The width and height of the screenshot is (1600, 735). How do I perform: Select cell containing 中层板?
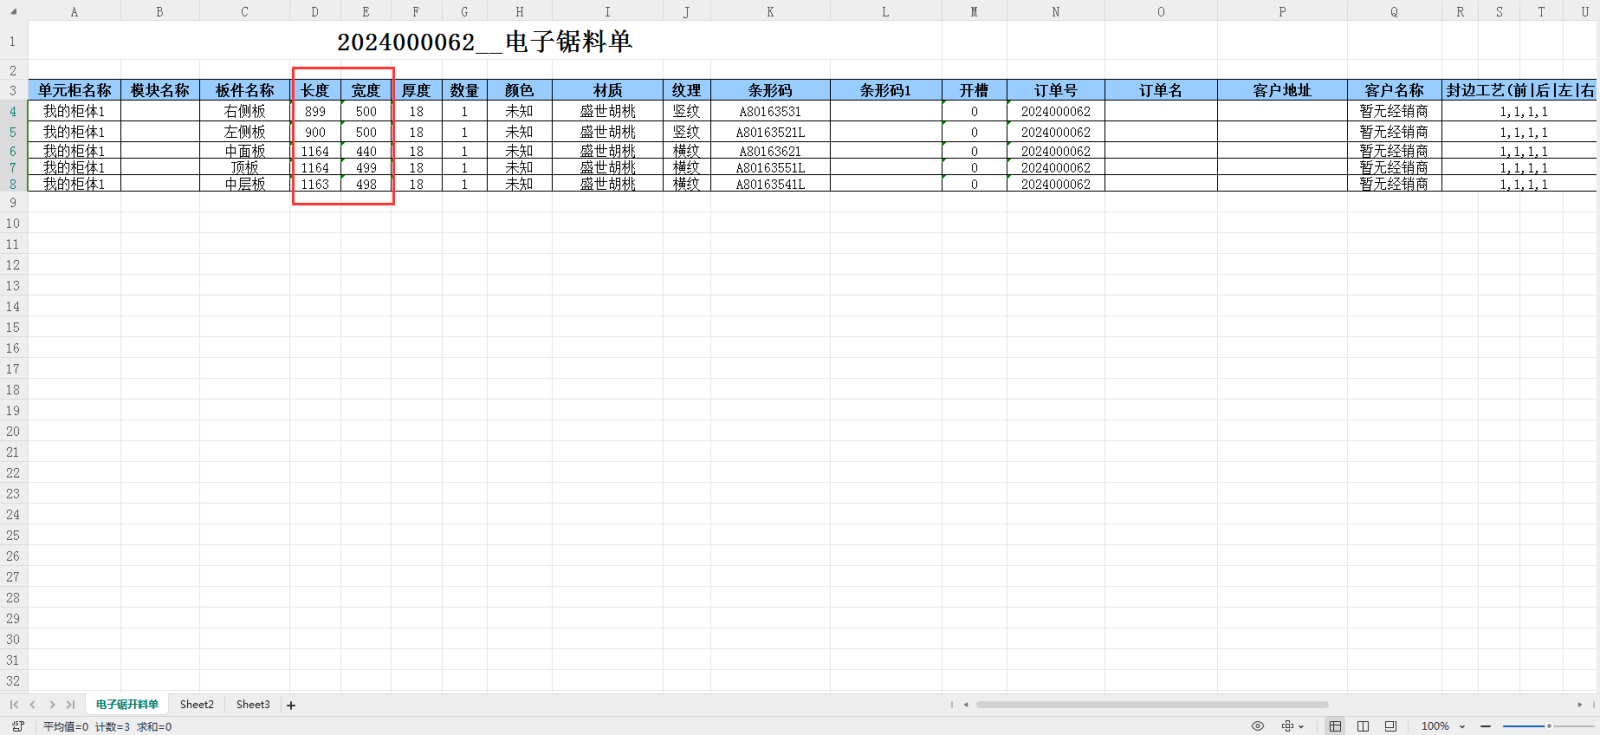coord(245,184)
